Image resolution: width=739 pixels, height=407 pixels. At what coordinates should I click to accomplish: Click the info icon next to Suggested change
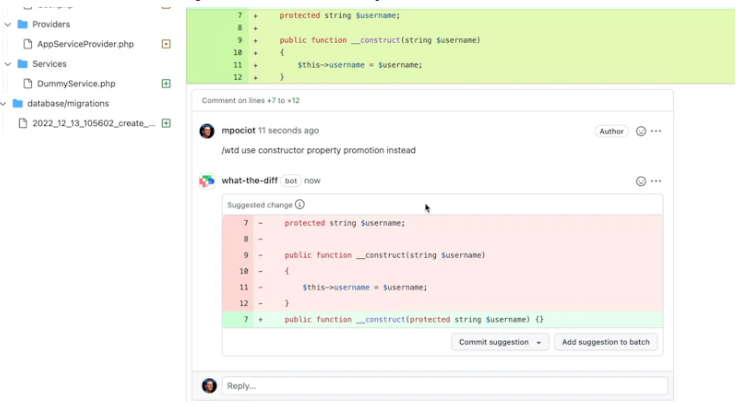pyautogui.click(x=300, y=204)
